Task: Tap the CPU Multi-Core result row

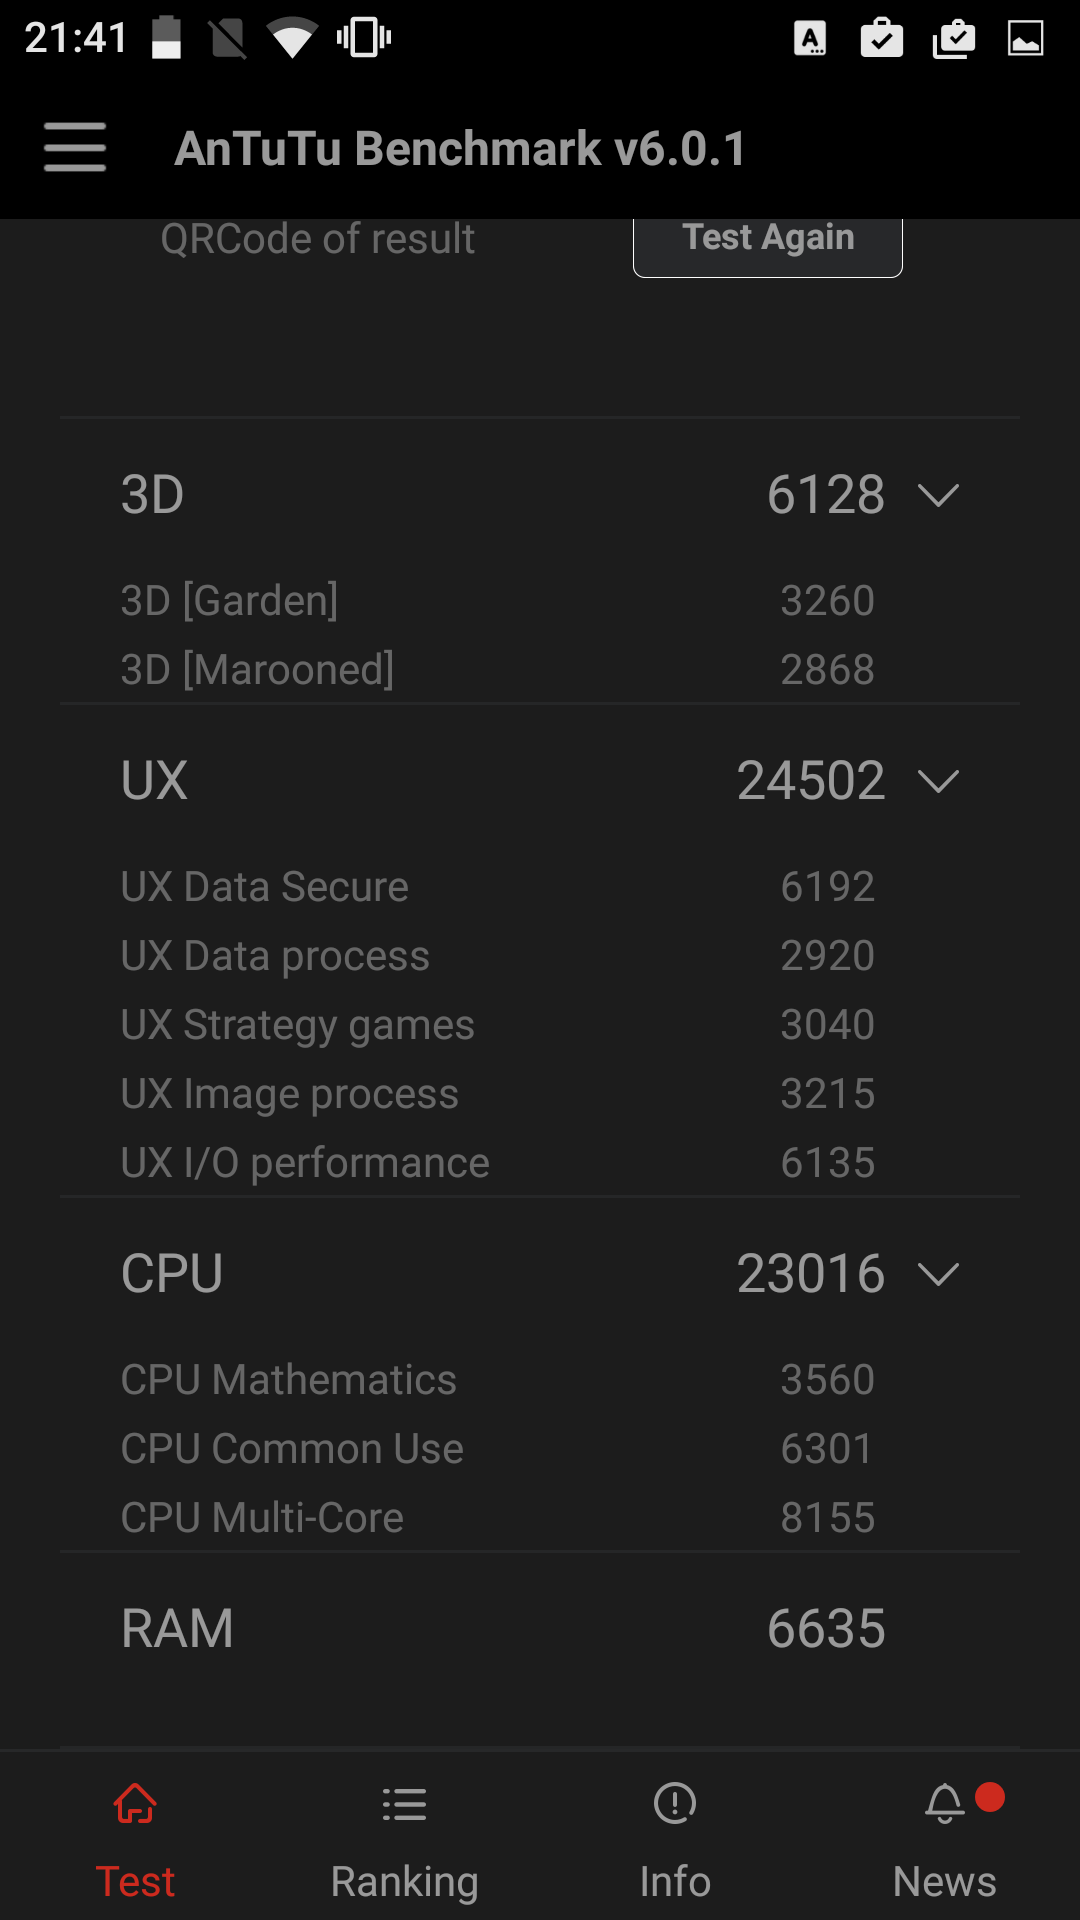Action: (x=540, y=1518)
